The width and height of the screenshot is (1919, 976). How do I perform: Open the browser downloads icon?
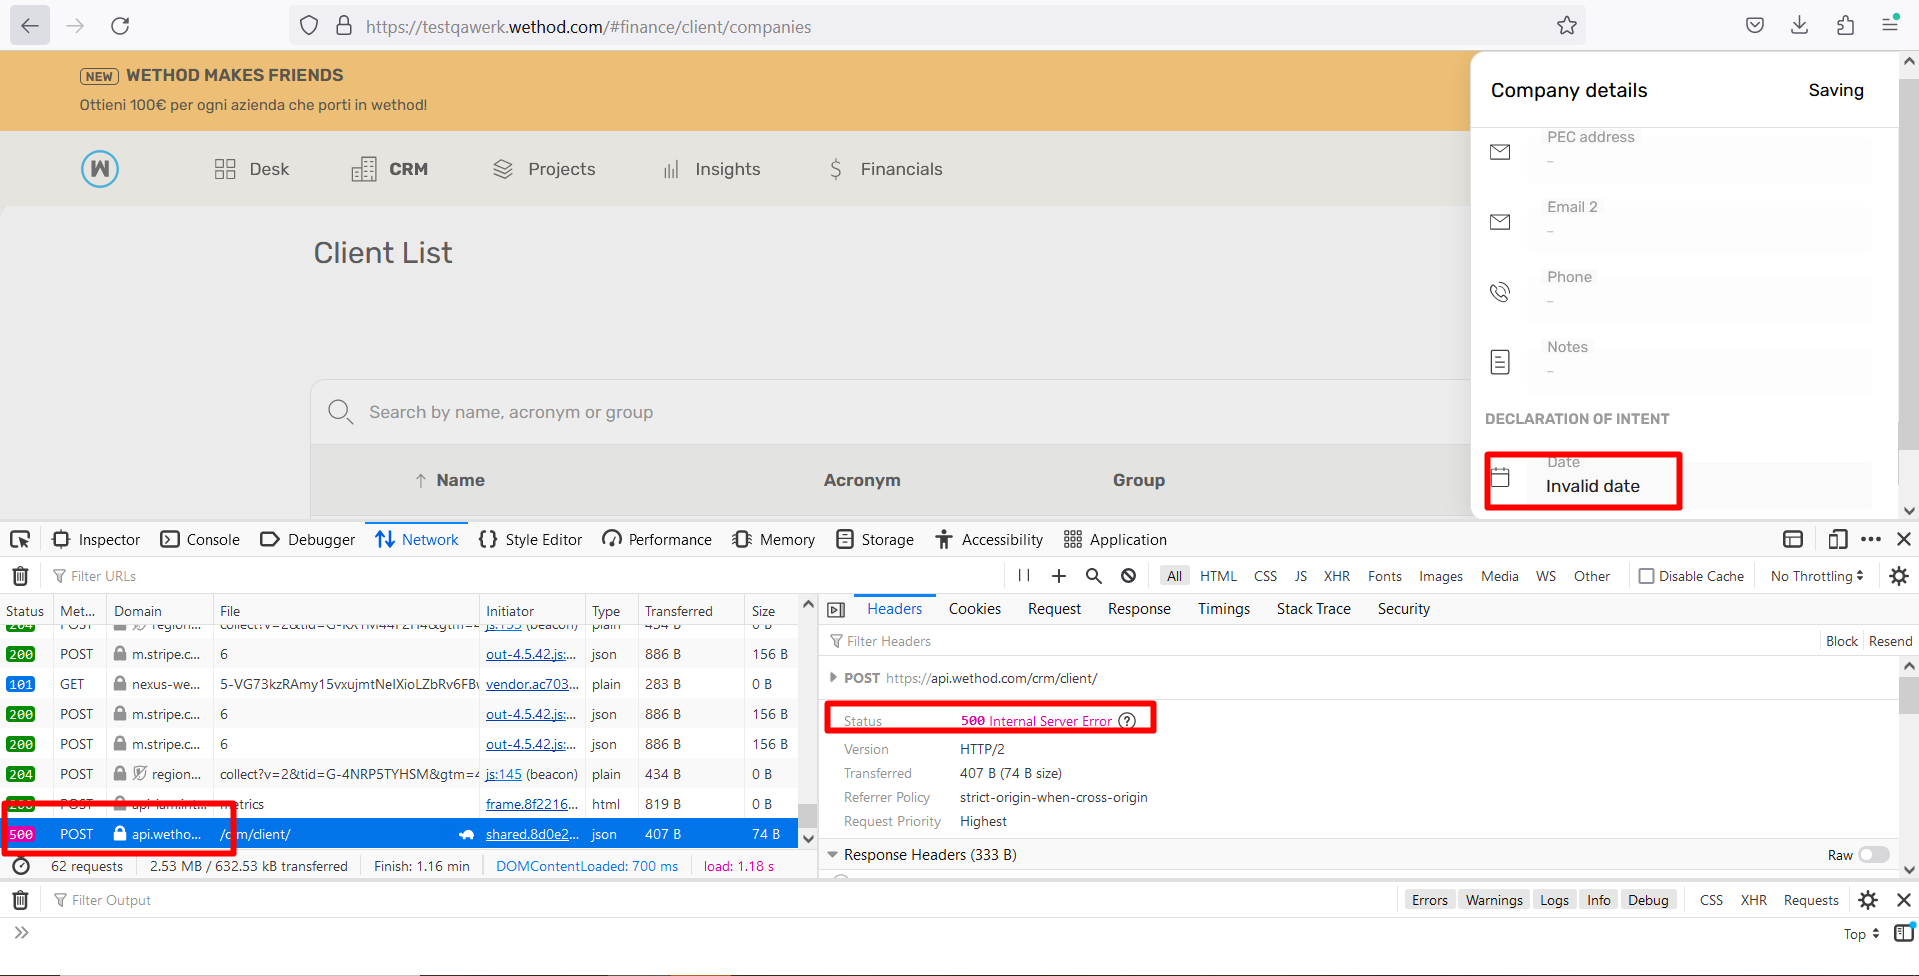tap(1799, 26)
